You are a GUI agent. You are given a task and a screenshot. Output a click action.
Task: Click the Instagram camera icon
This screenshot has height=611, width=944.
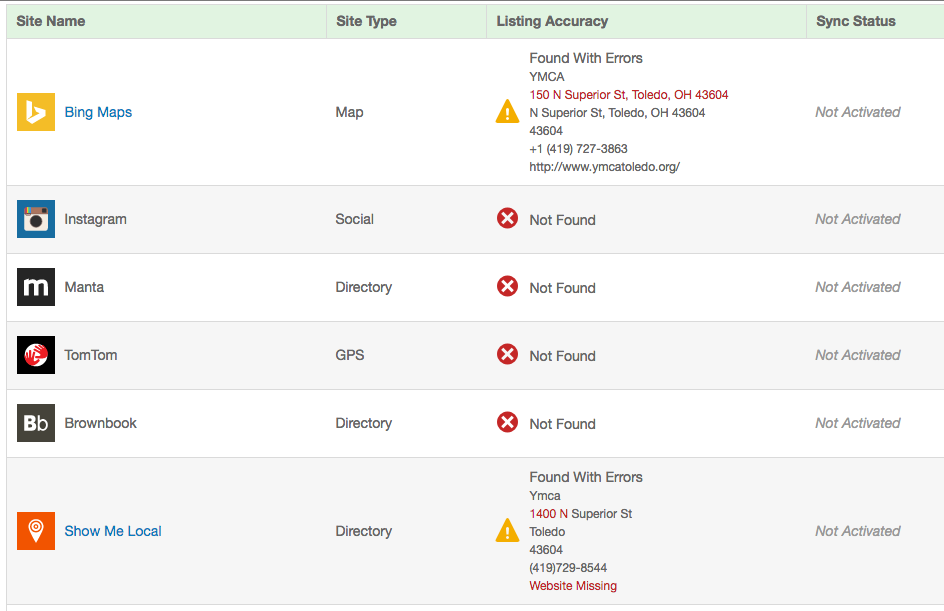[x=36, y=219]
